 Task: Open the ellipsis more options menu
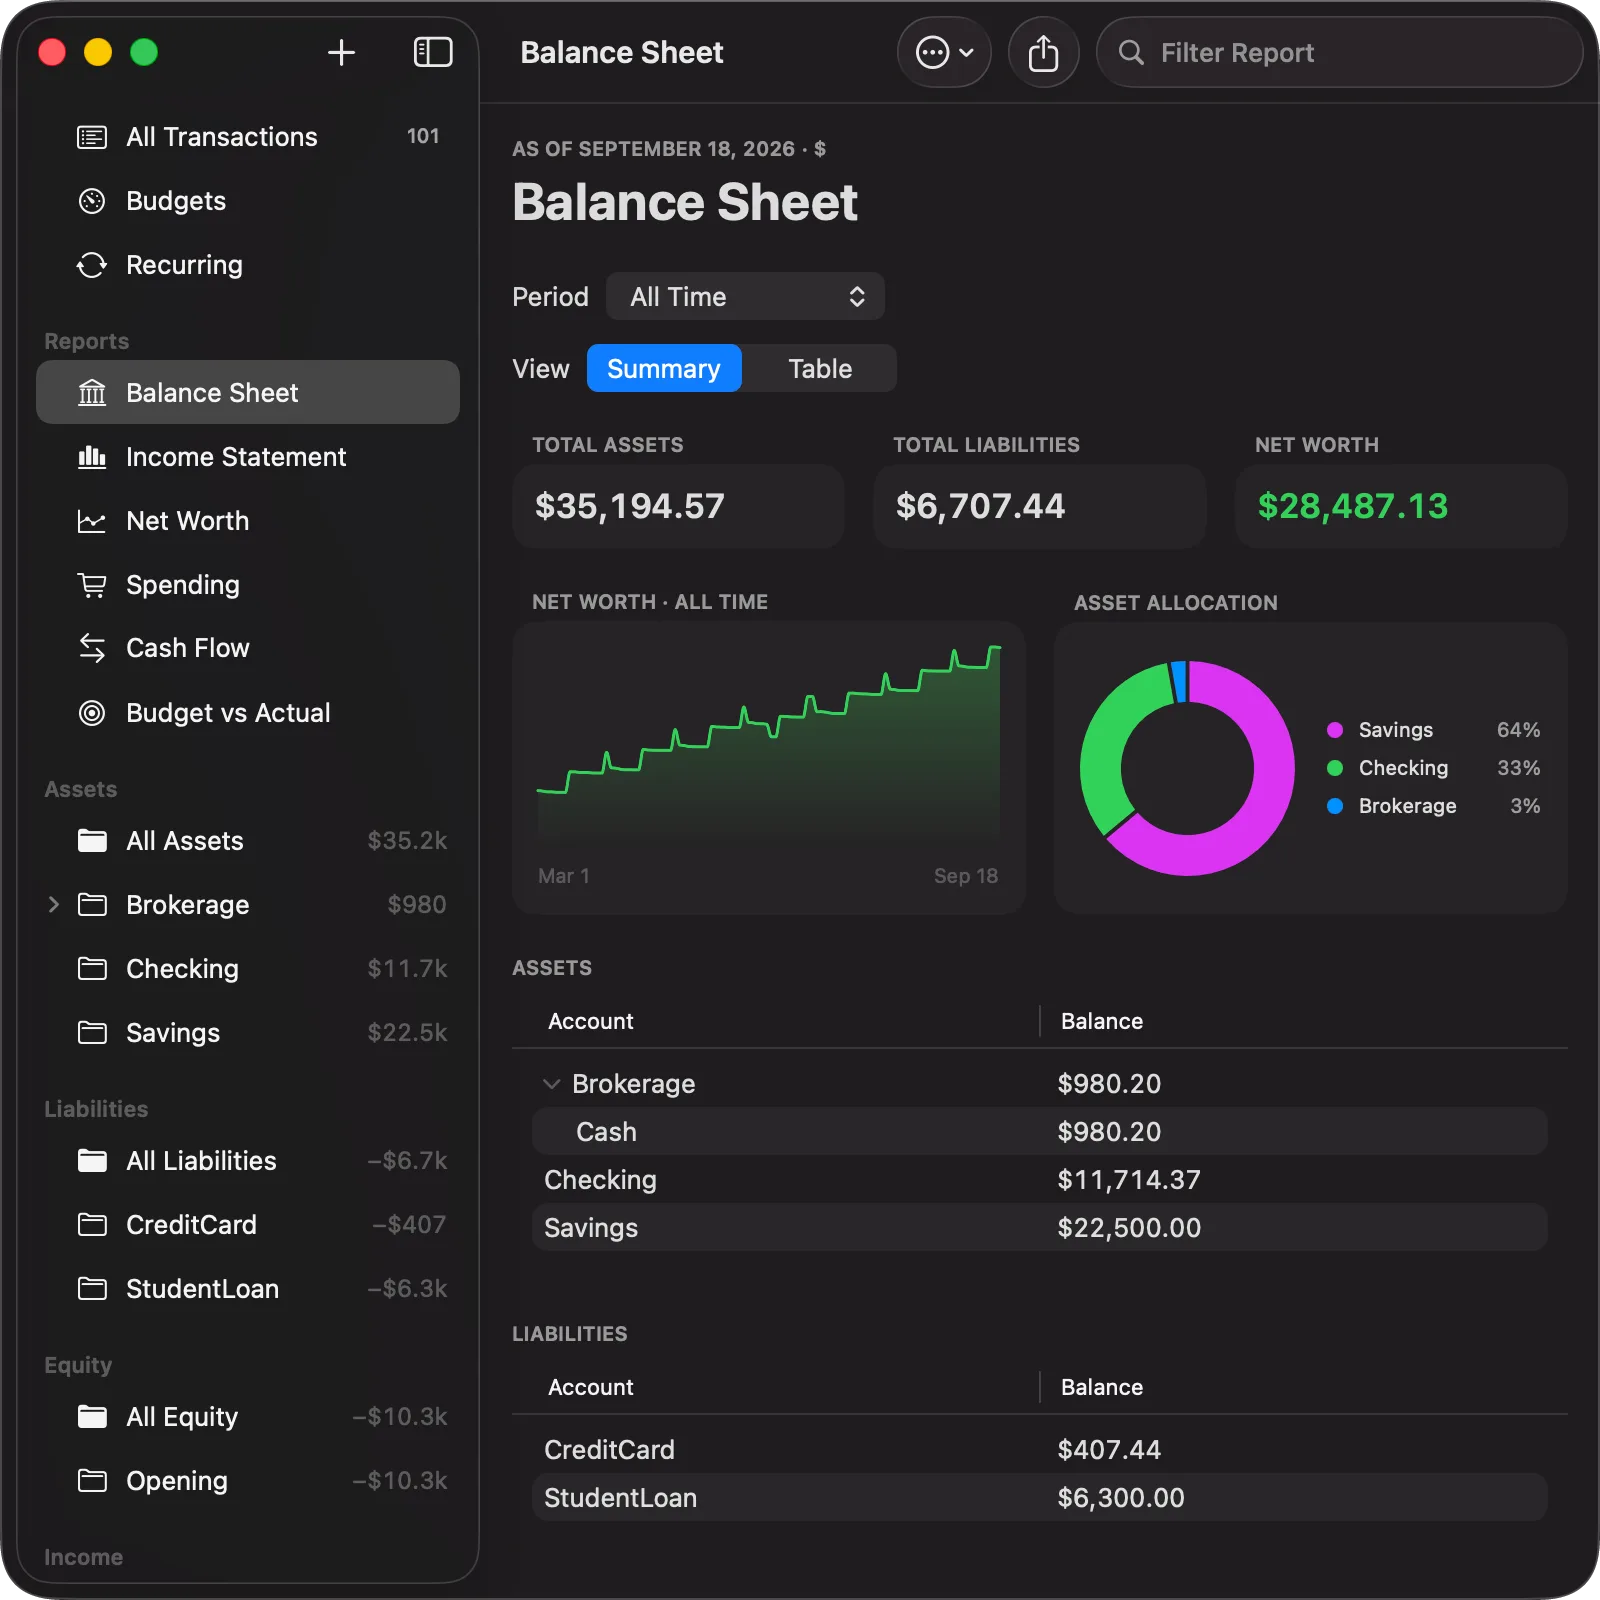[944, 53]
